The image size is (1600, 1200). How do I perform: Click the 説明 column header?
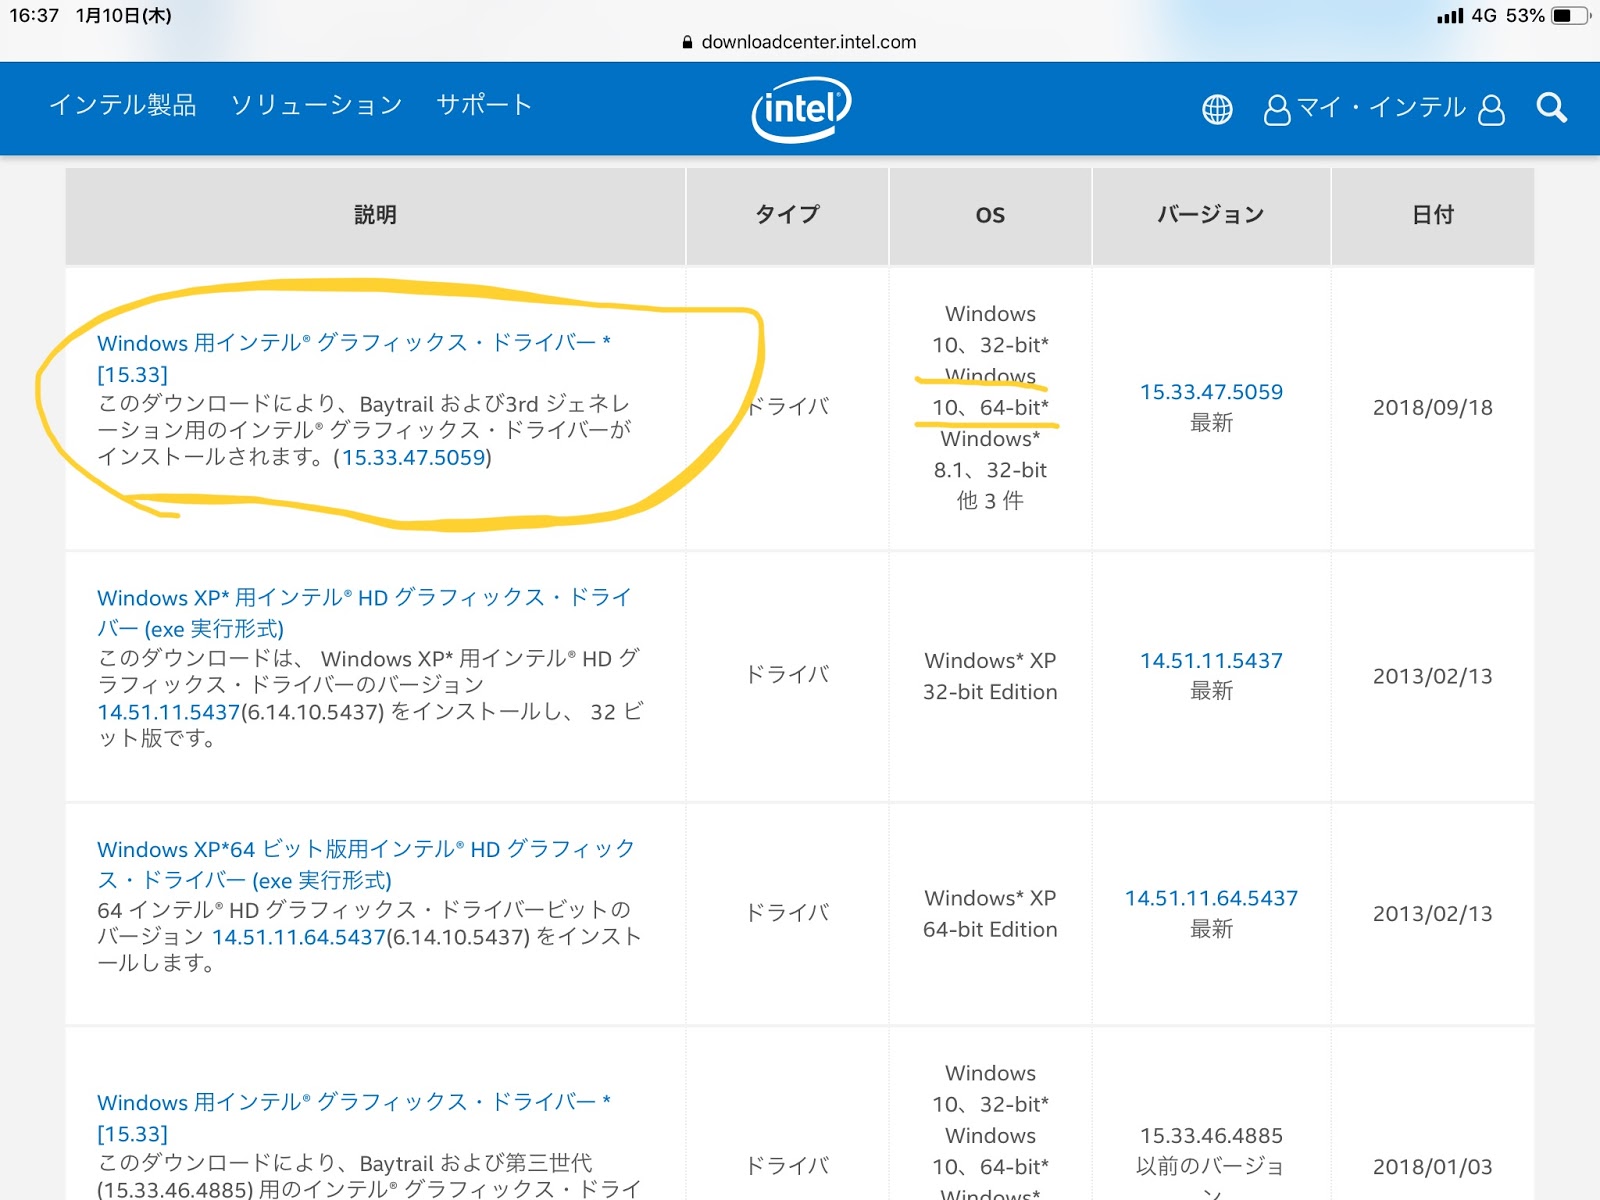[x=375, y=215]
